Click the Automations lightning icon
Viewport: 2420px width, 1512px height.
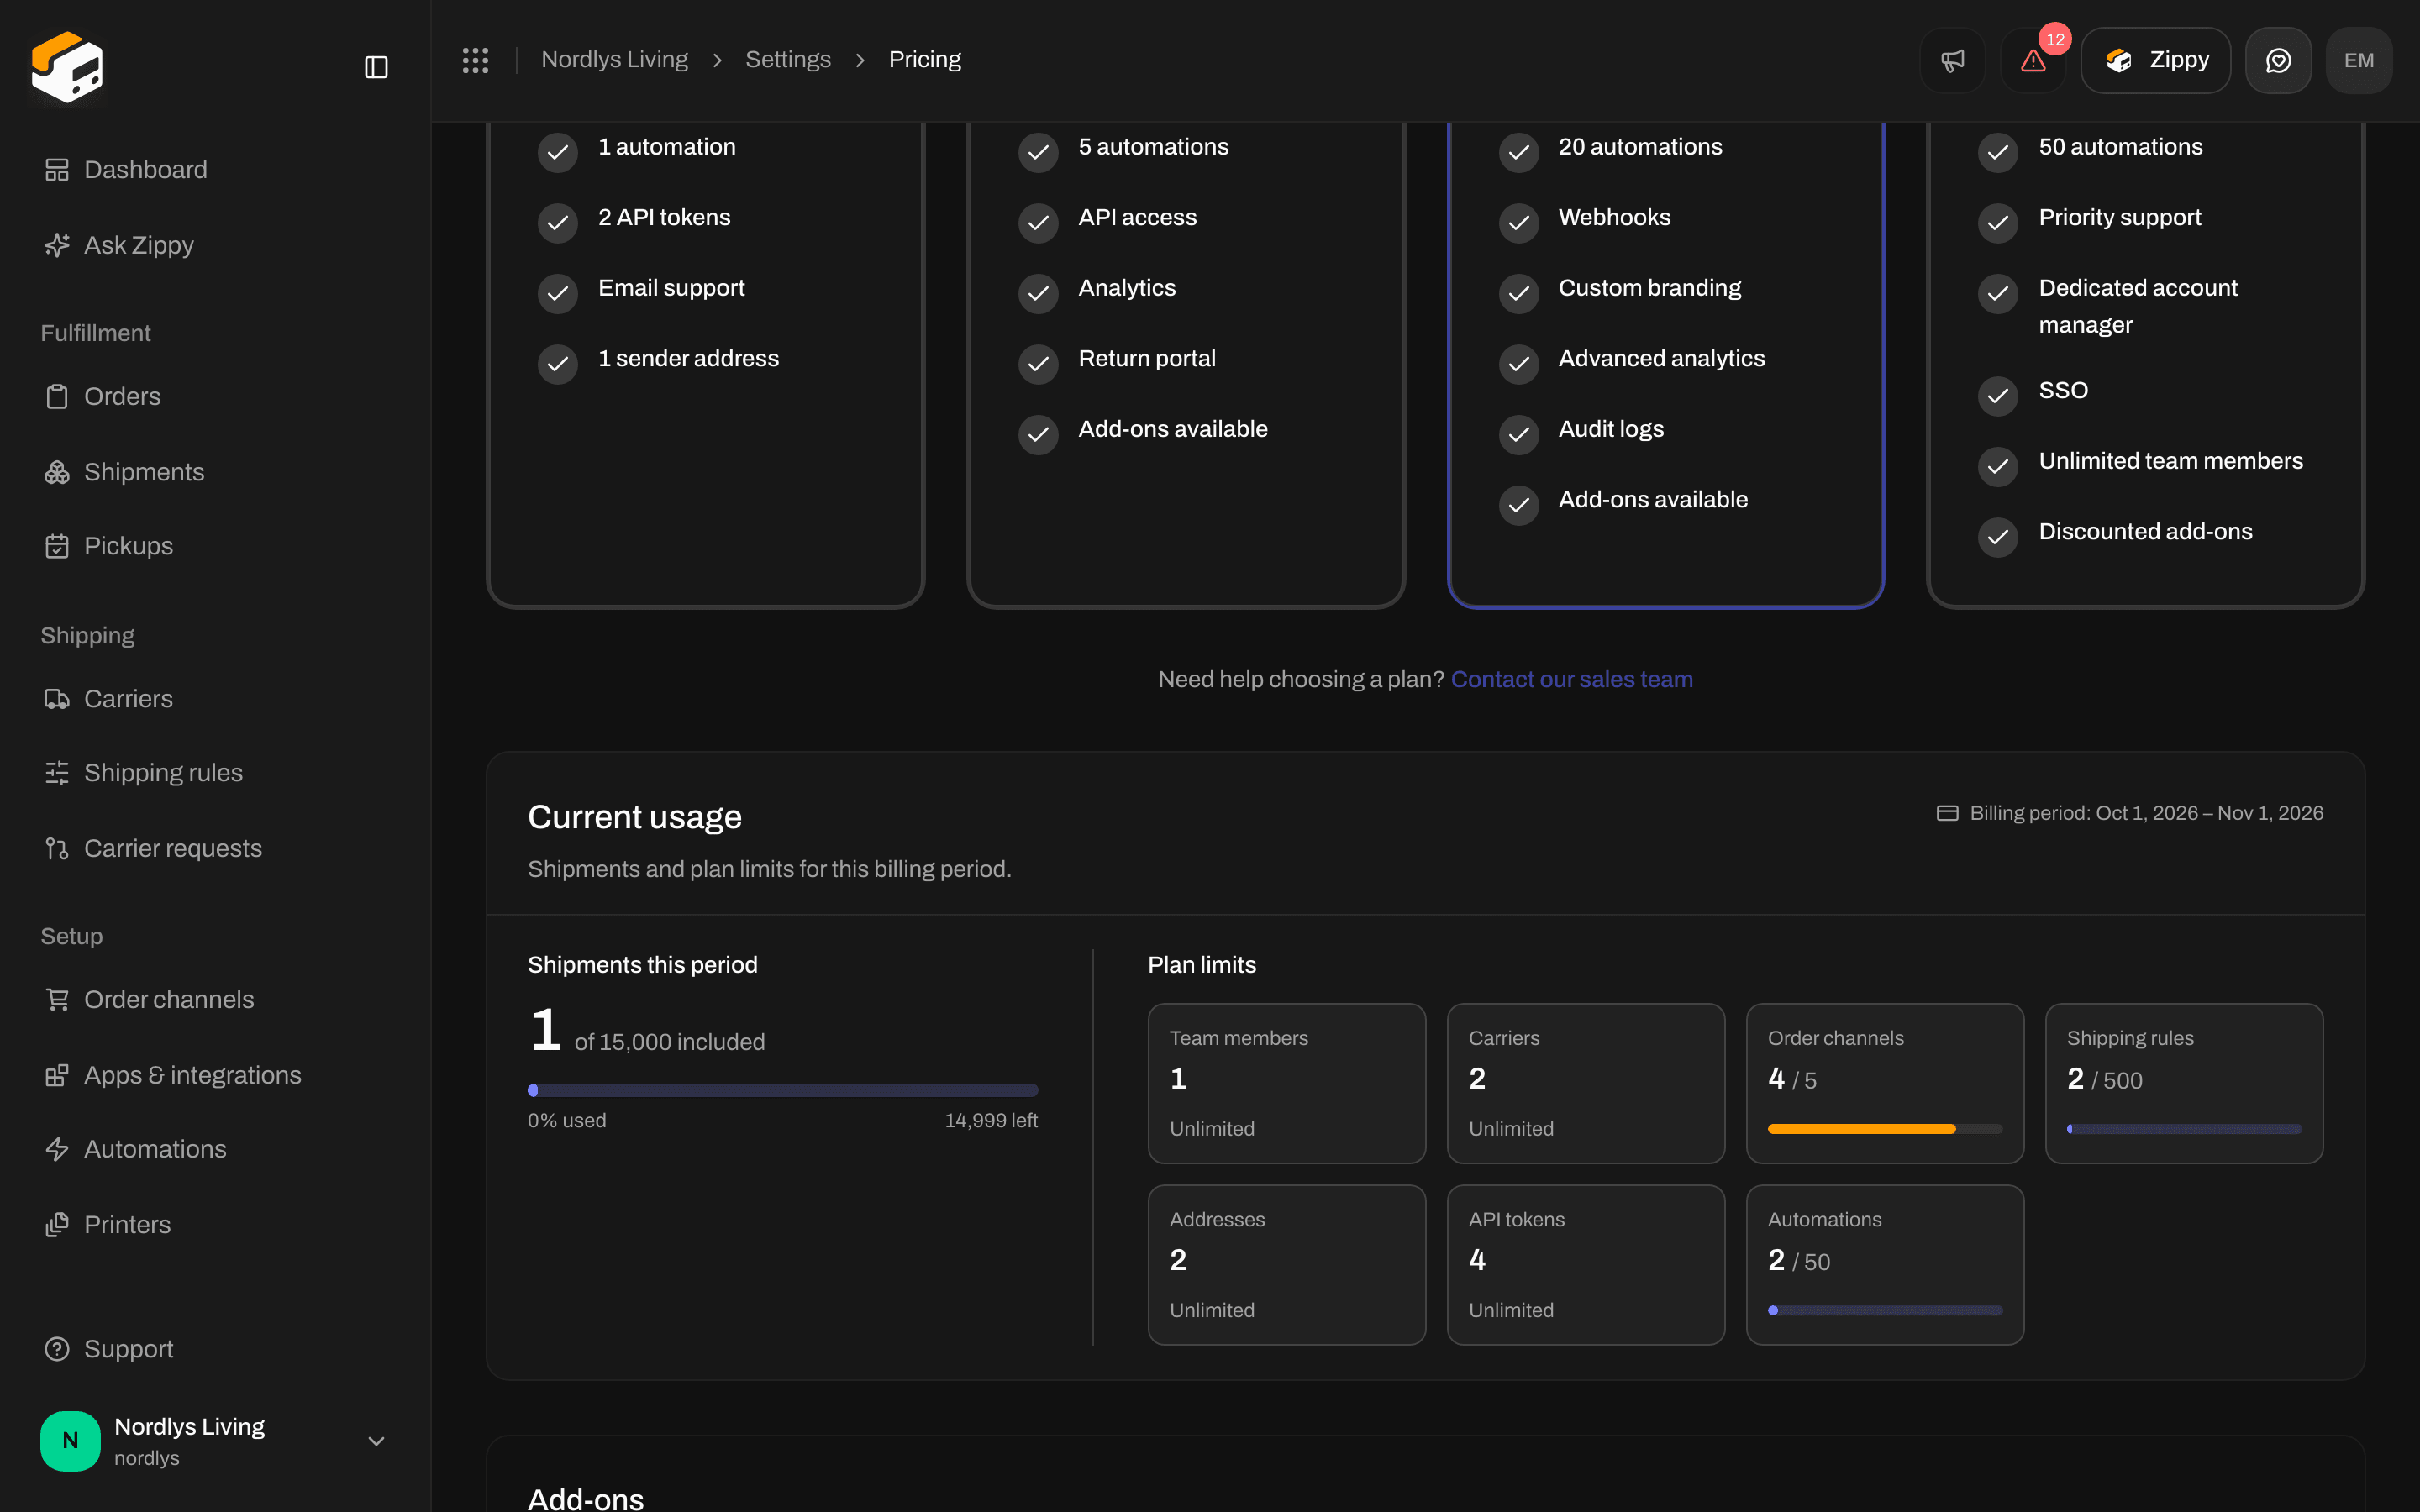pyautogui.click(x=57, y=1149)
